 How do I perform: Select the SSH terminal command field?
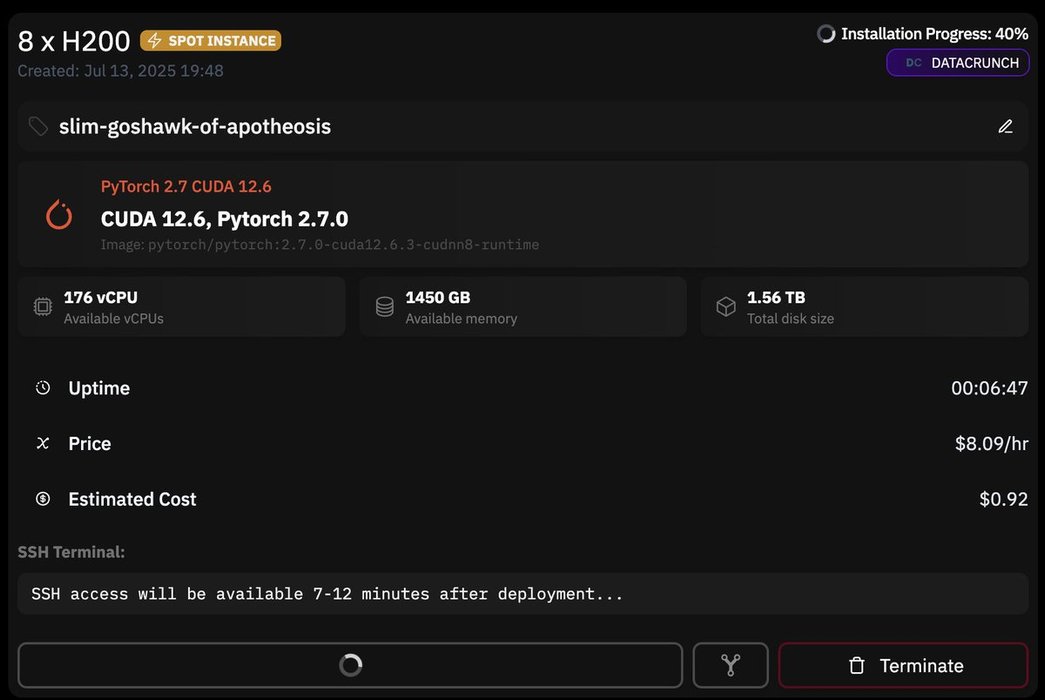click(522, 594)
